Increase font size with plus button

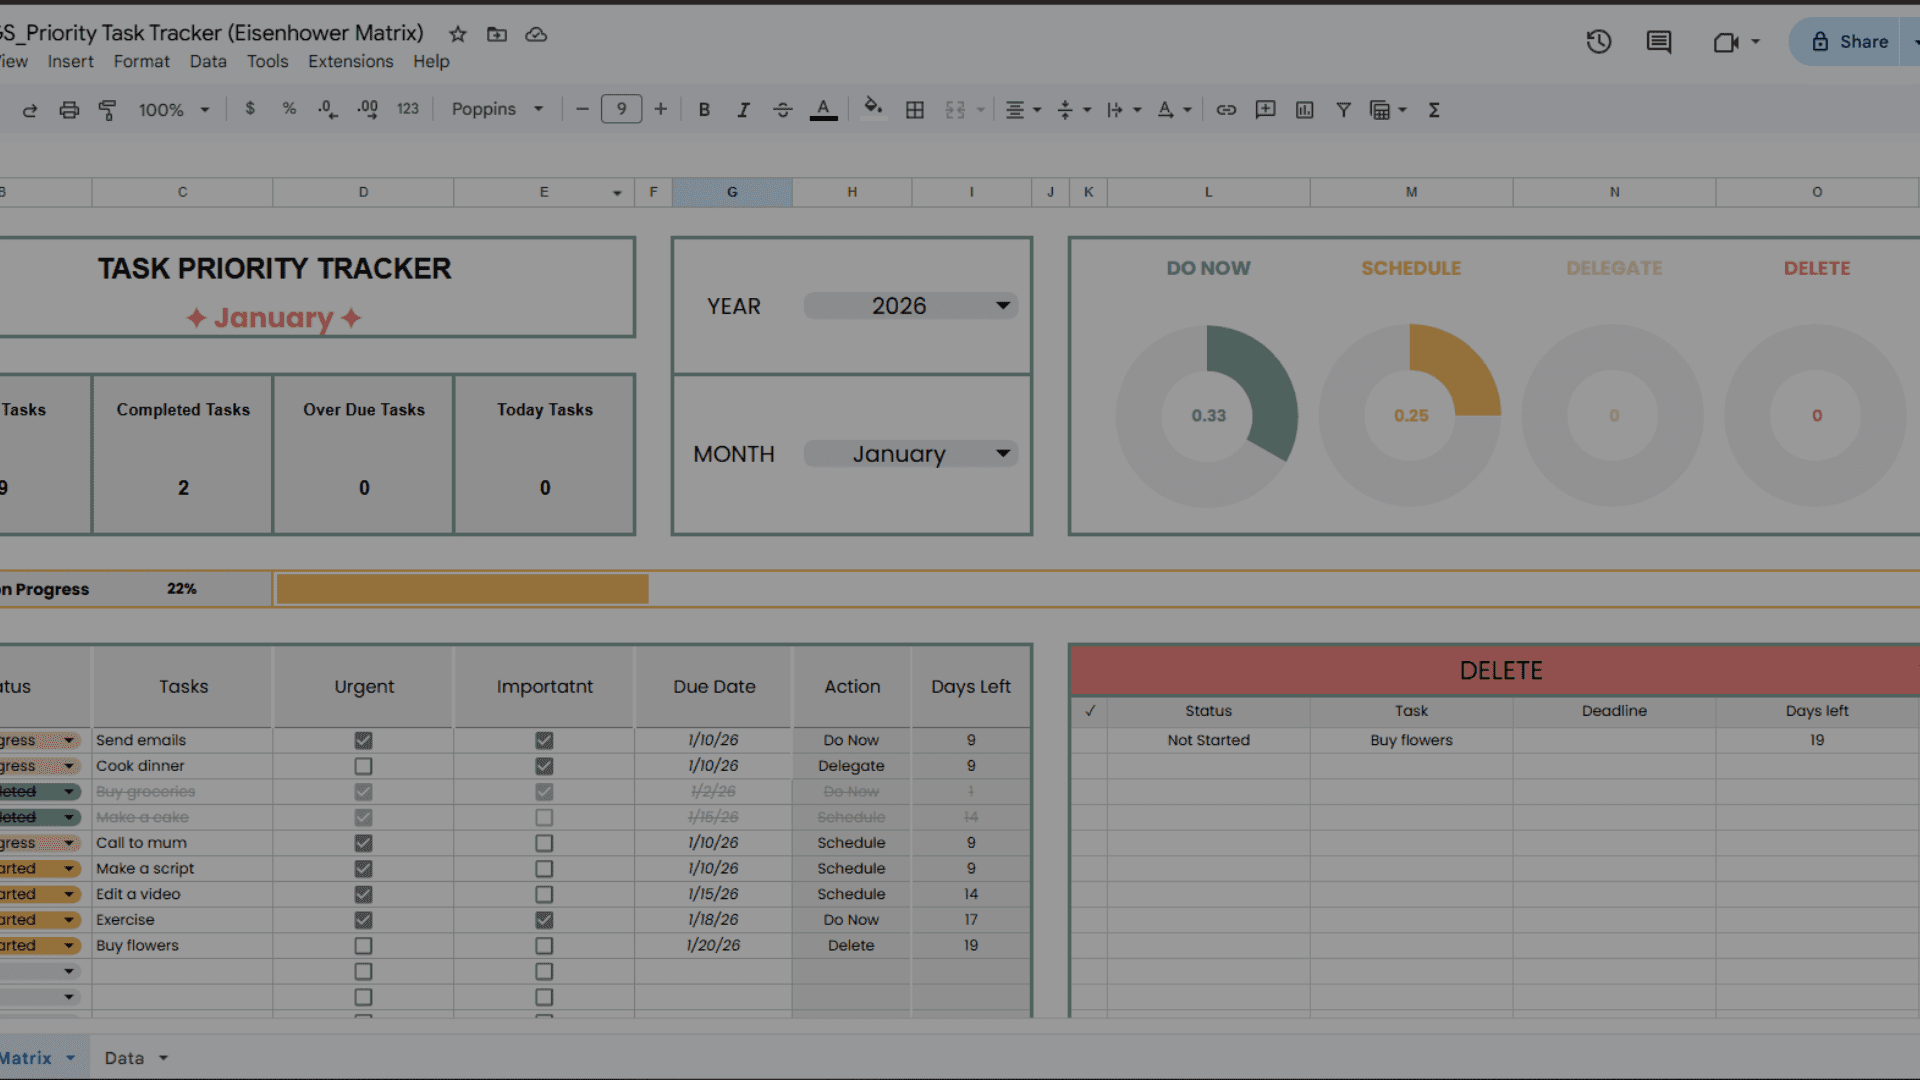point(660,109)
